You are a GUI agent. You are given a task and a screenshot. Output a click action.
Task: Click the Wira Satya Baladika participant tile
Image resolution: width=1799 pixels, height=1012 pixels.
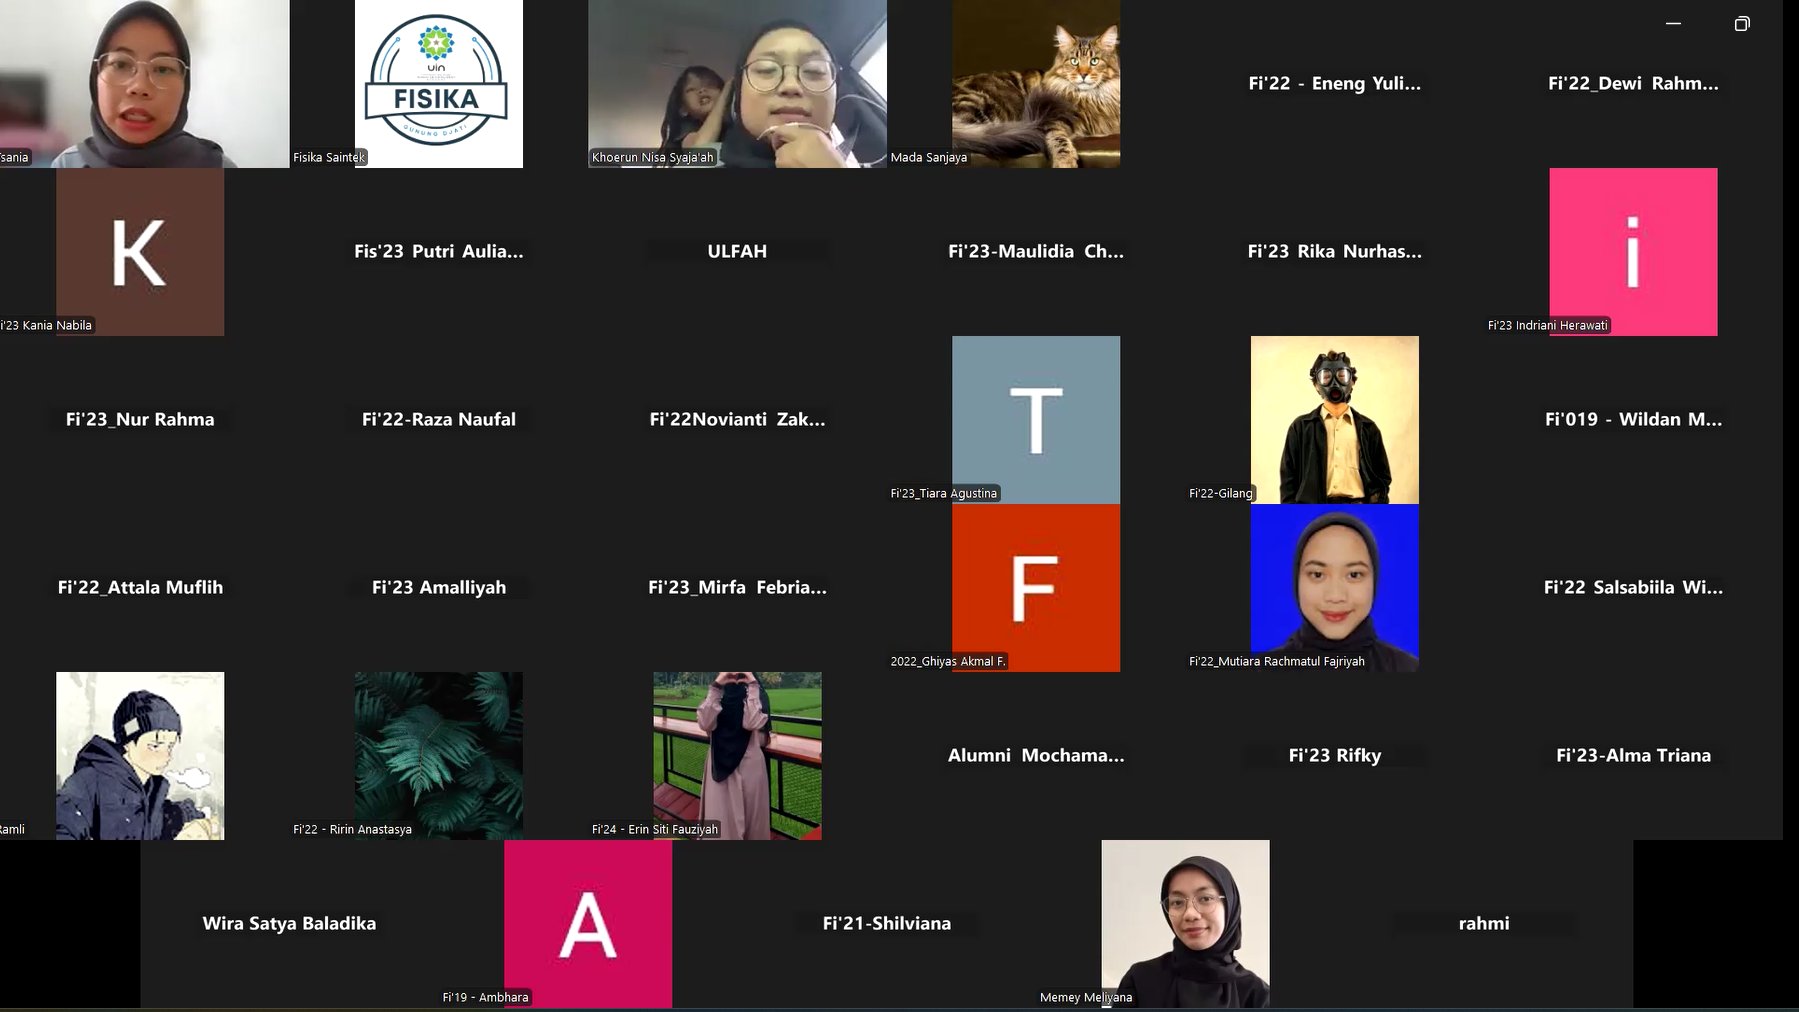click(x=289, y=924)
